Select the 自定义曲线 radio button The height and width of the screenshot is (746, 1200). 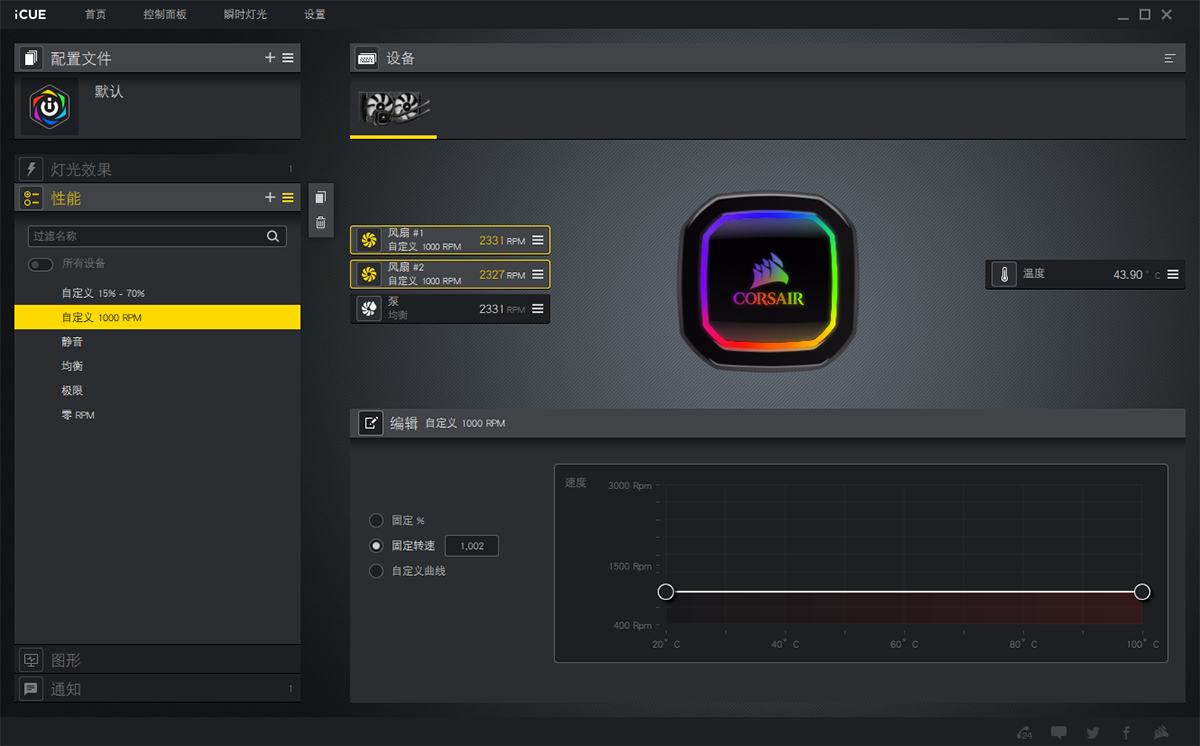point(376,571)
